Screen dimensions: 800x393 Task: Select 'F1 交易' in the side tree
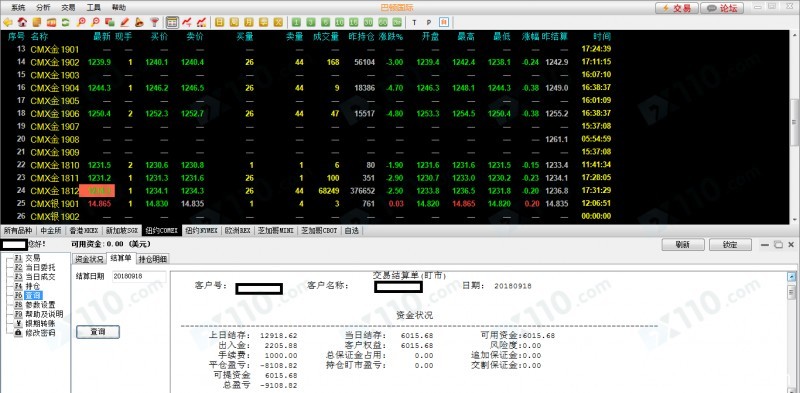pos(28,258)
